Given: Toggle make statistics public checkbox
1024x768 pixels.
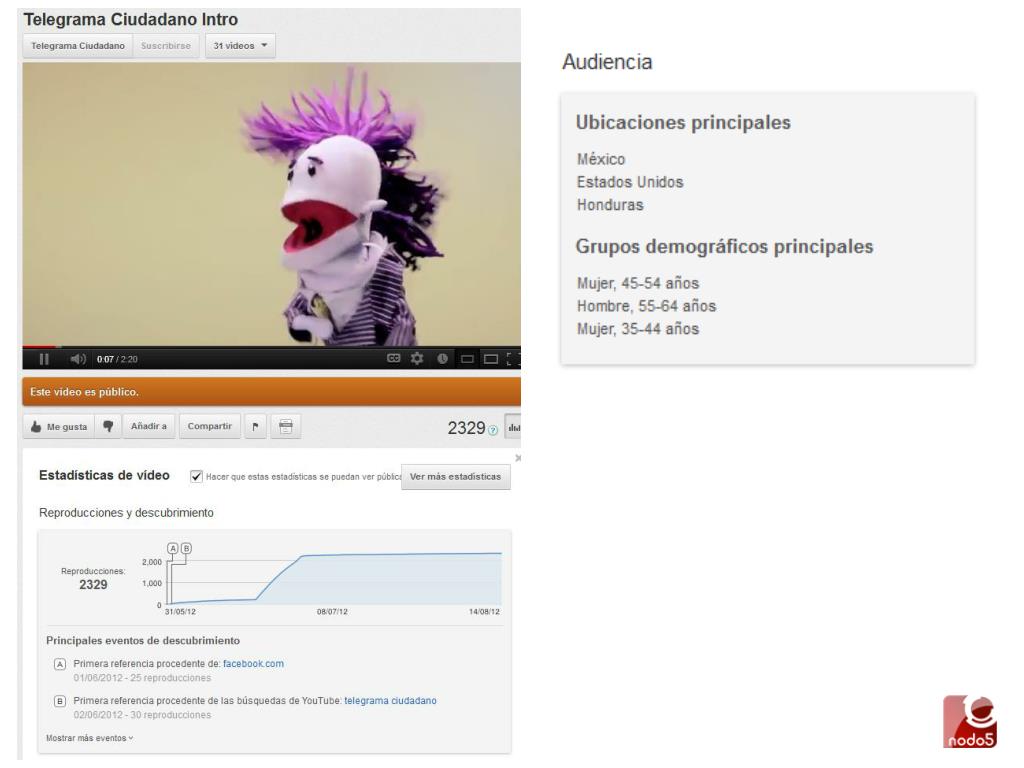Looking at the screenshot, I should coord(196,477).
